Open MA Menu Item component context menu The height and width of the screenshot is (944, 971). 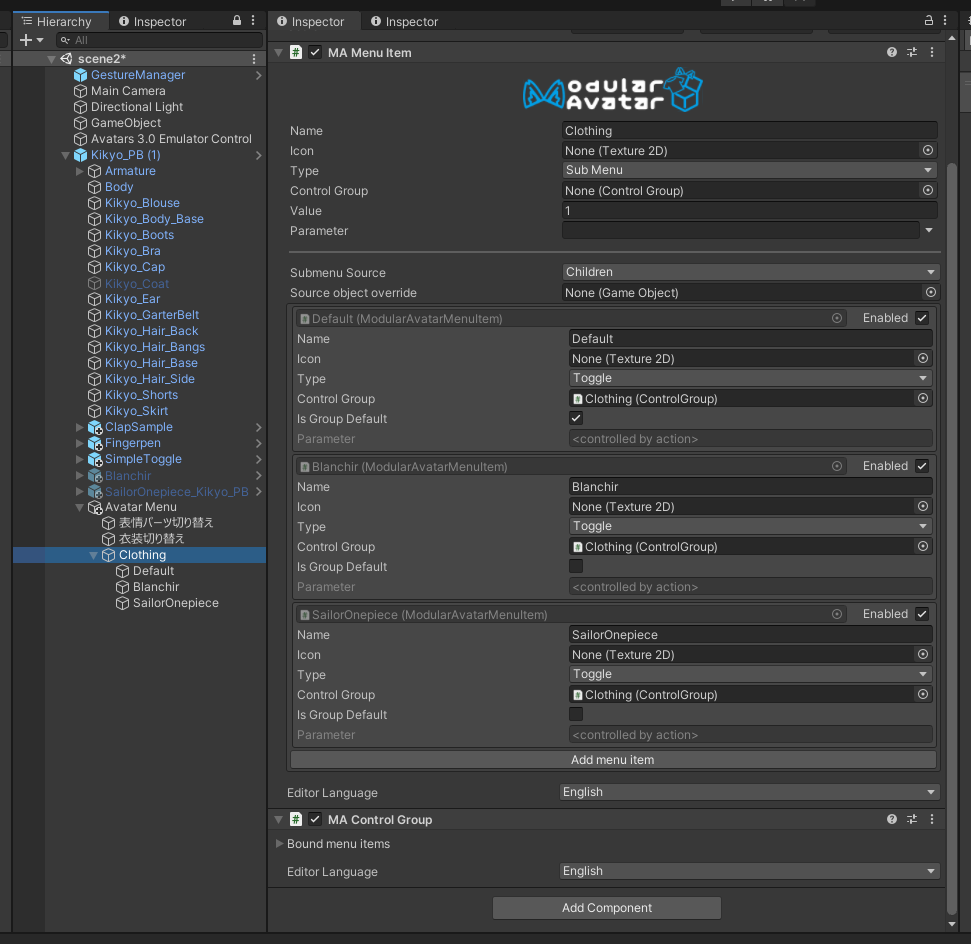931,53
